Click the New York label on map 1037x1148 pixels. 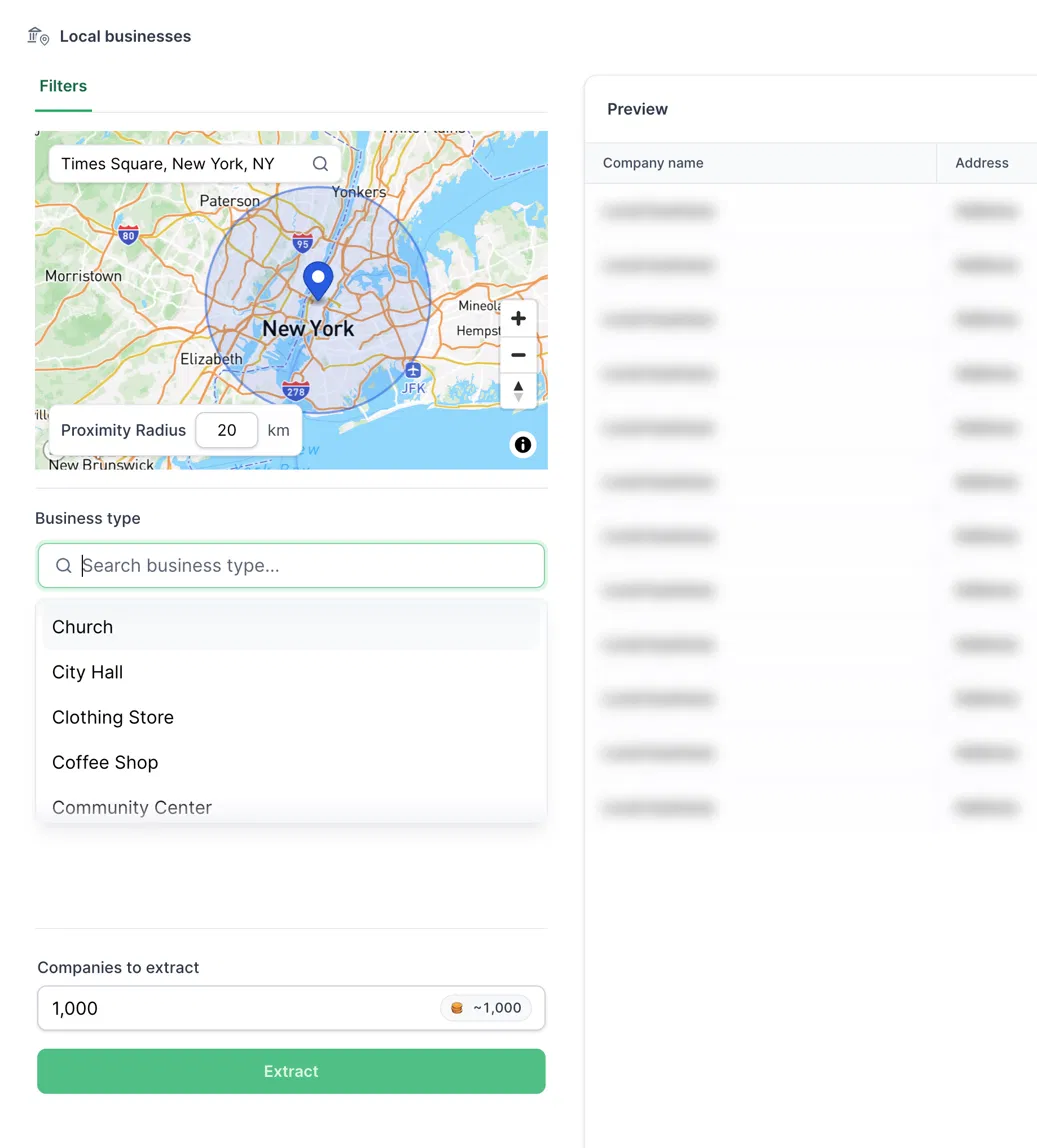coord(308,329)
